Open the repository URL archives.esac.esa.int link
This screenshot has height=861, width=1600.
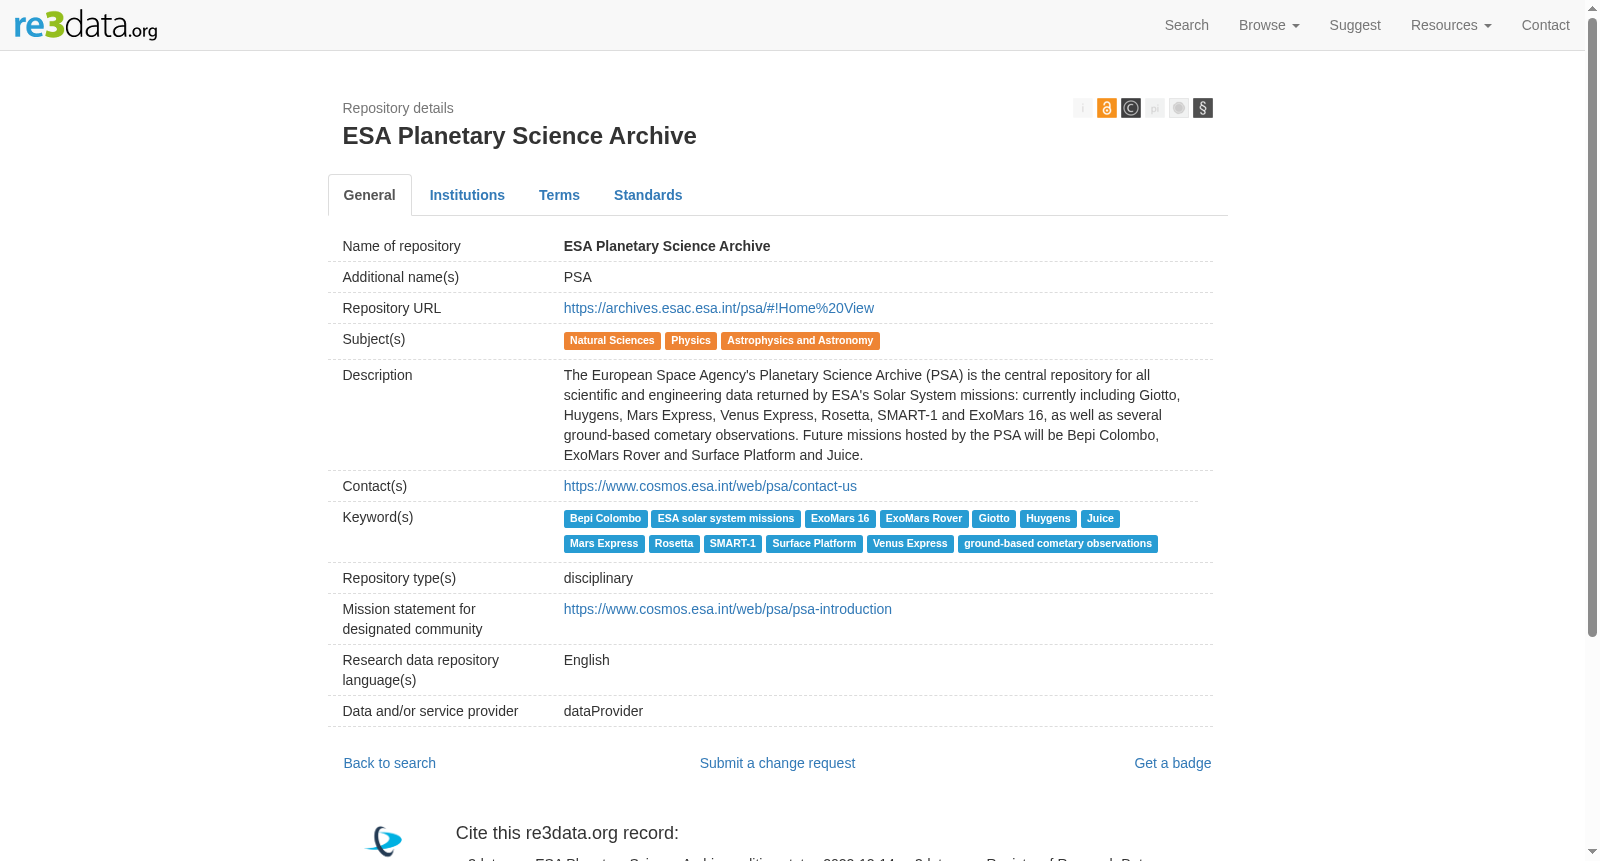[x=718, y=308]
